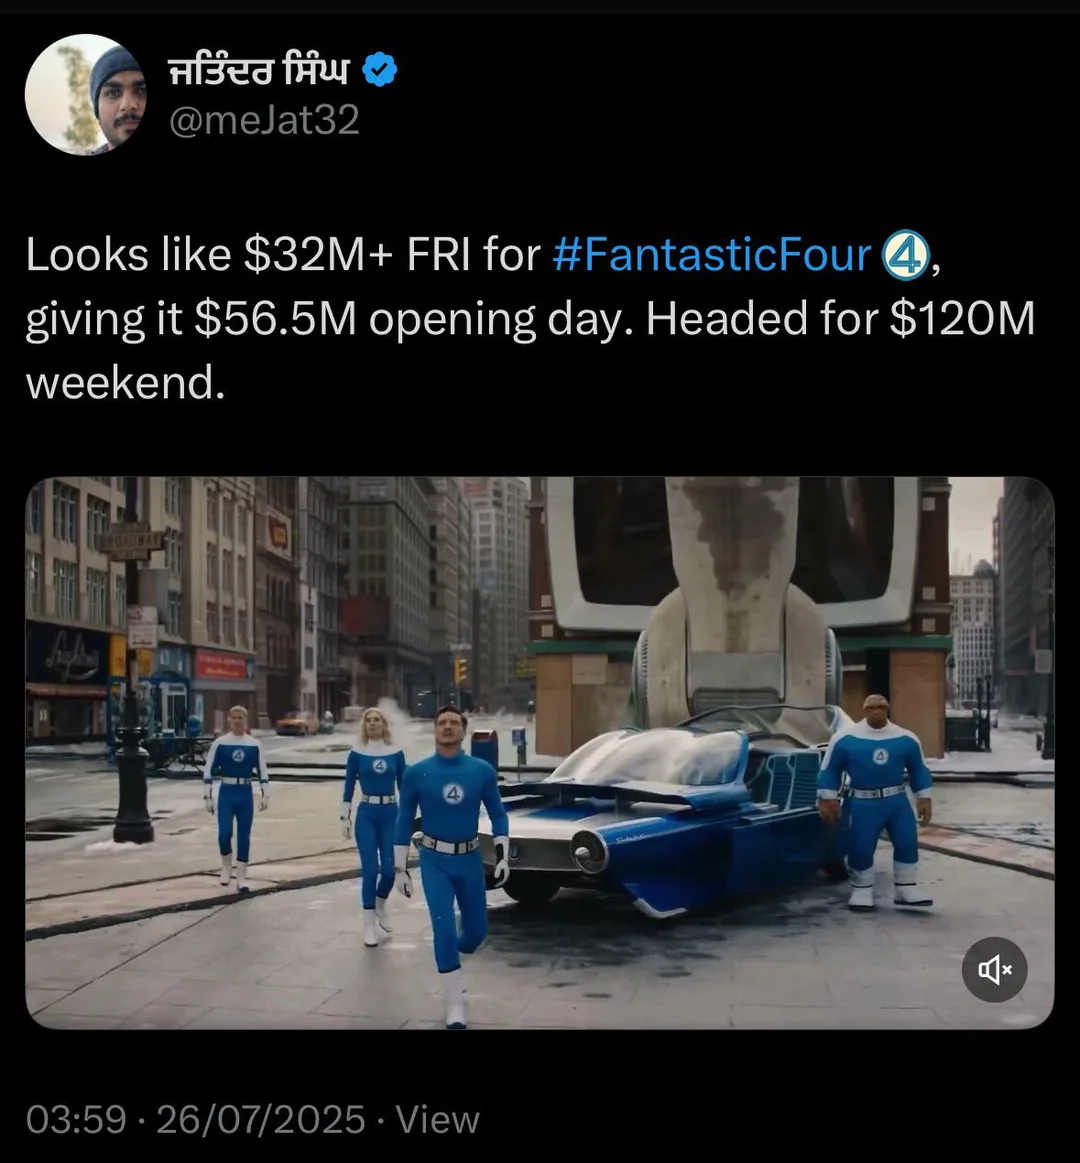The image size is (1080, 1163).
Task: Open the display name ਜਤਿੰਦਰ ਸਿੰਘ
Action: point(259,70)
